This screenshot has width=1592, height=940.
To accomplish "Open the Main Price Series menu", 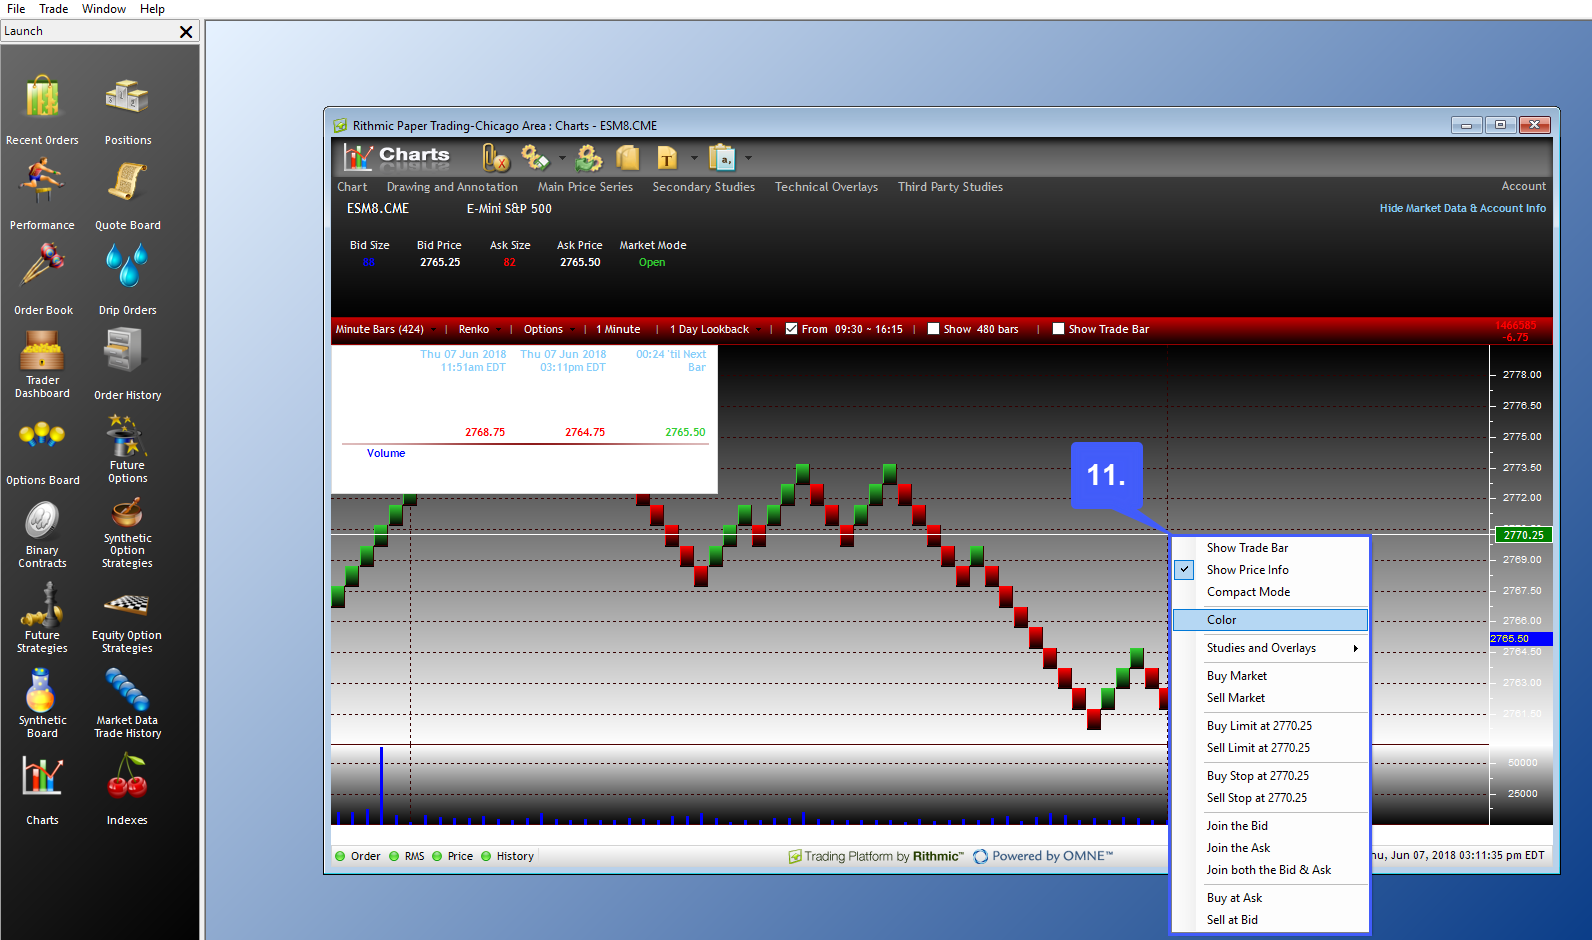I will [585, 187].
